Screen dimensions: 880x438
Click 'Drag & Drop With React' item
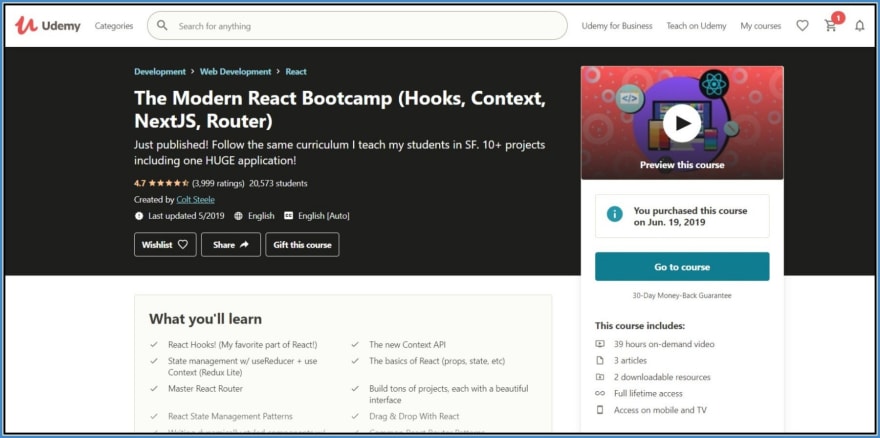pos(414,416)
